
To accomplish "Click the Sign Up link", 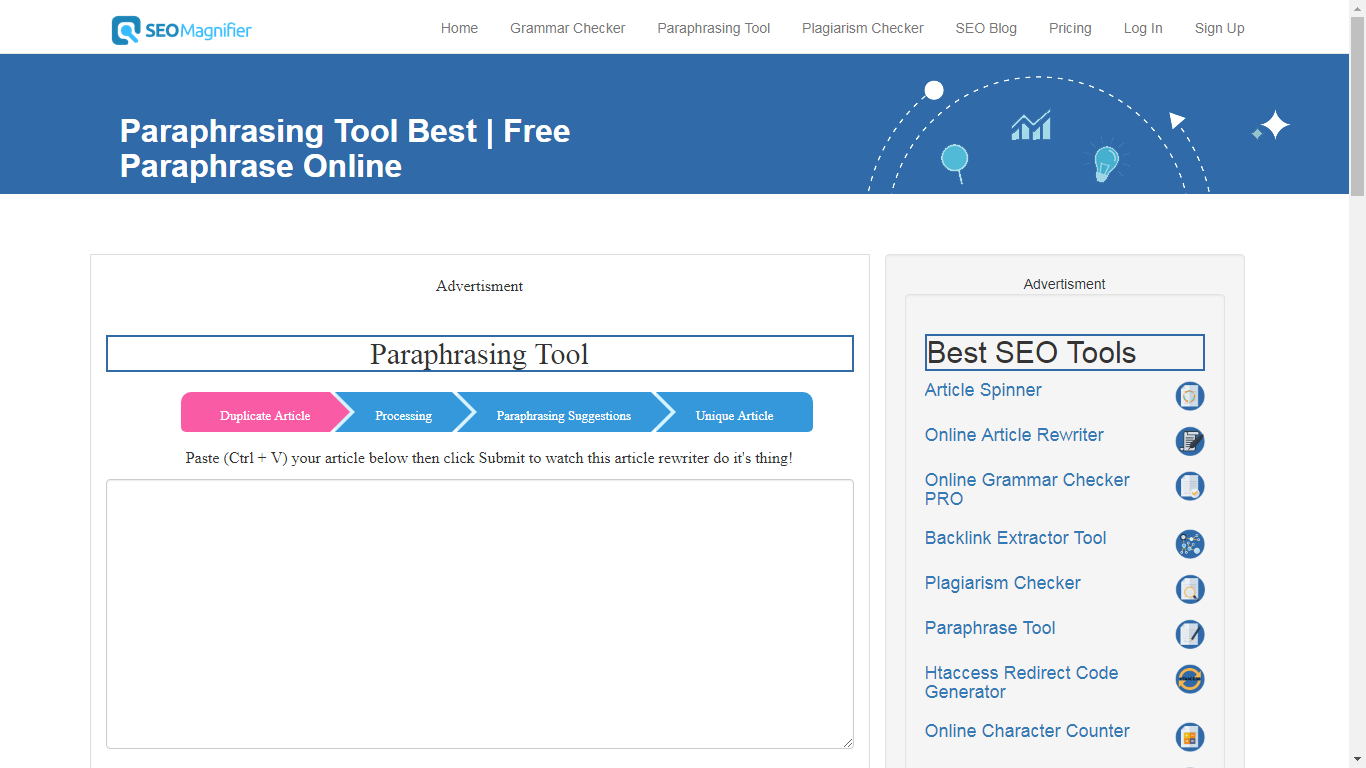I will [1219, 28].
